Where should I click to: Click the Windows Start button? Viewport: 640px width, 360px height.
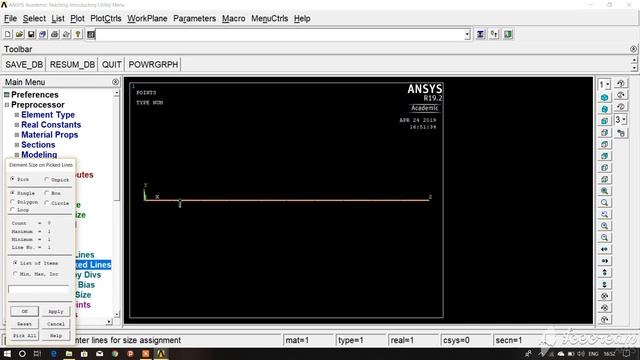point(7,354)
